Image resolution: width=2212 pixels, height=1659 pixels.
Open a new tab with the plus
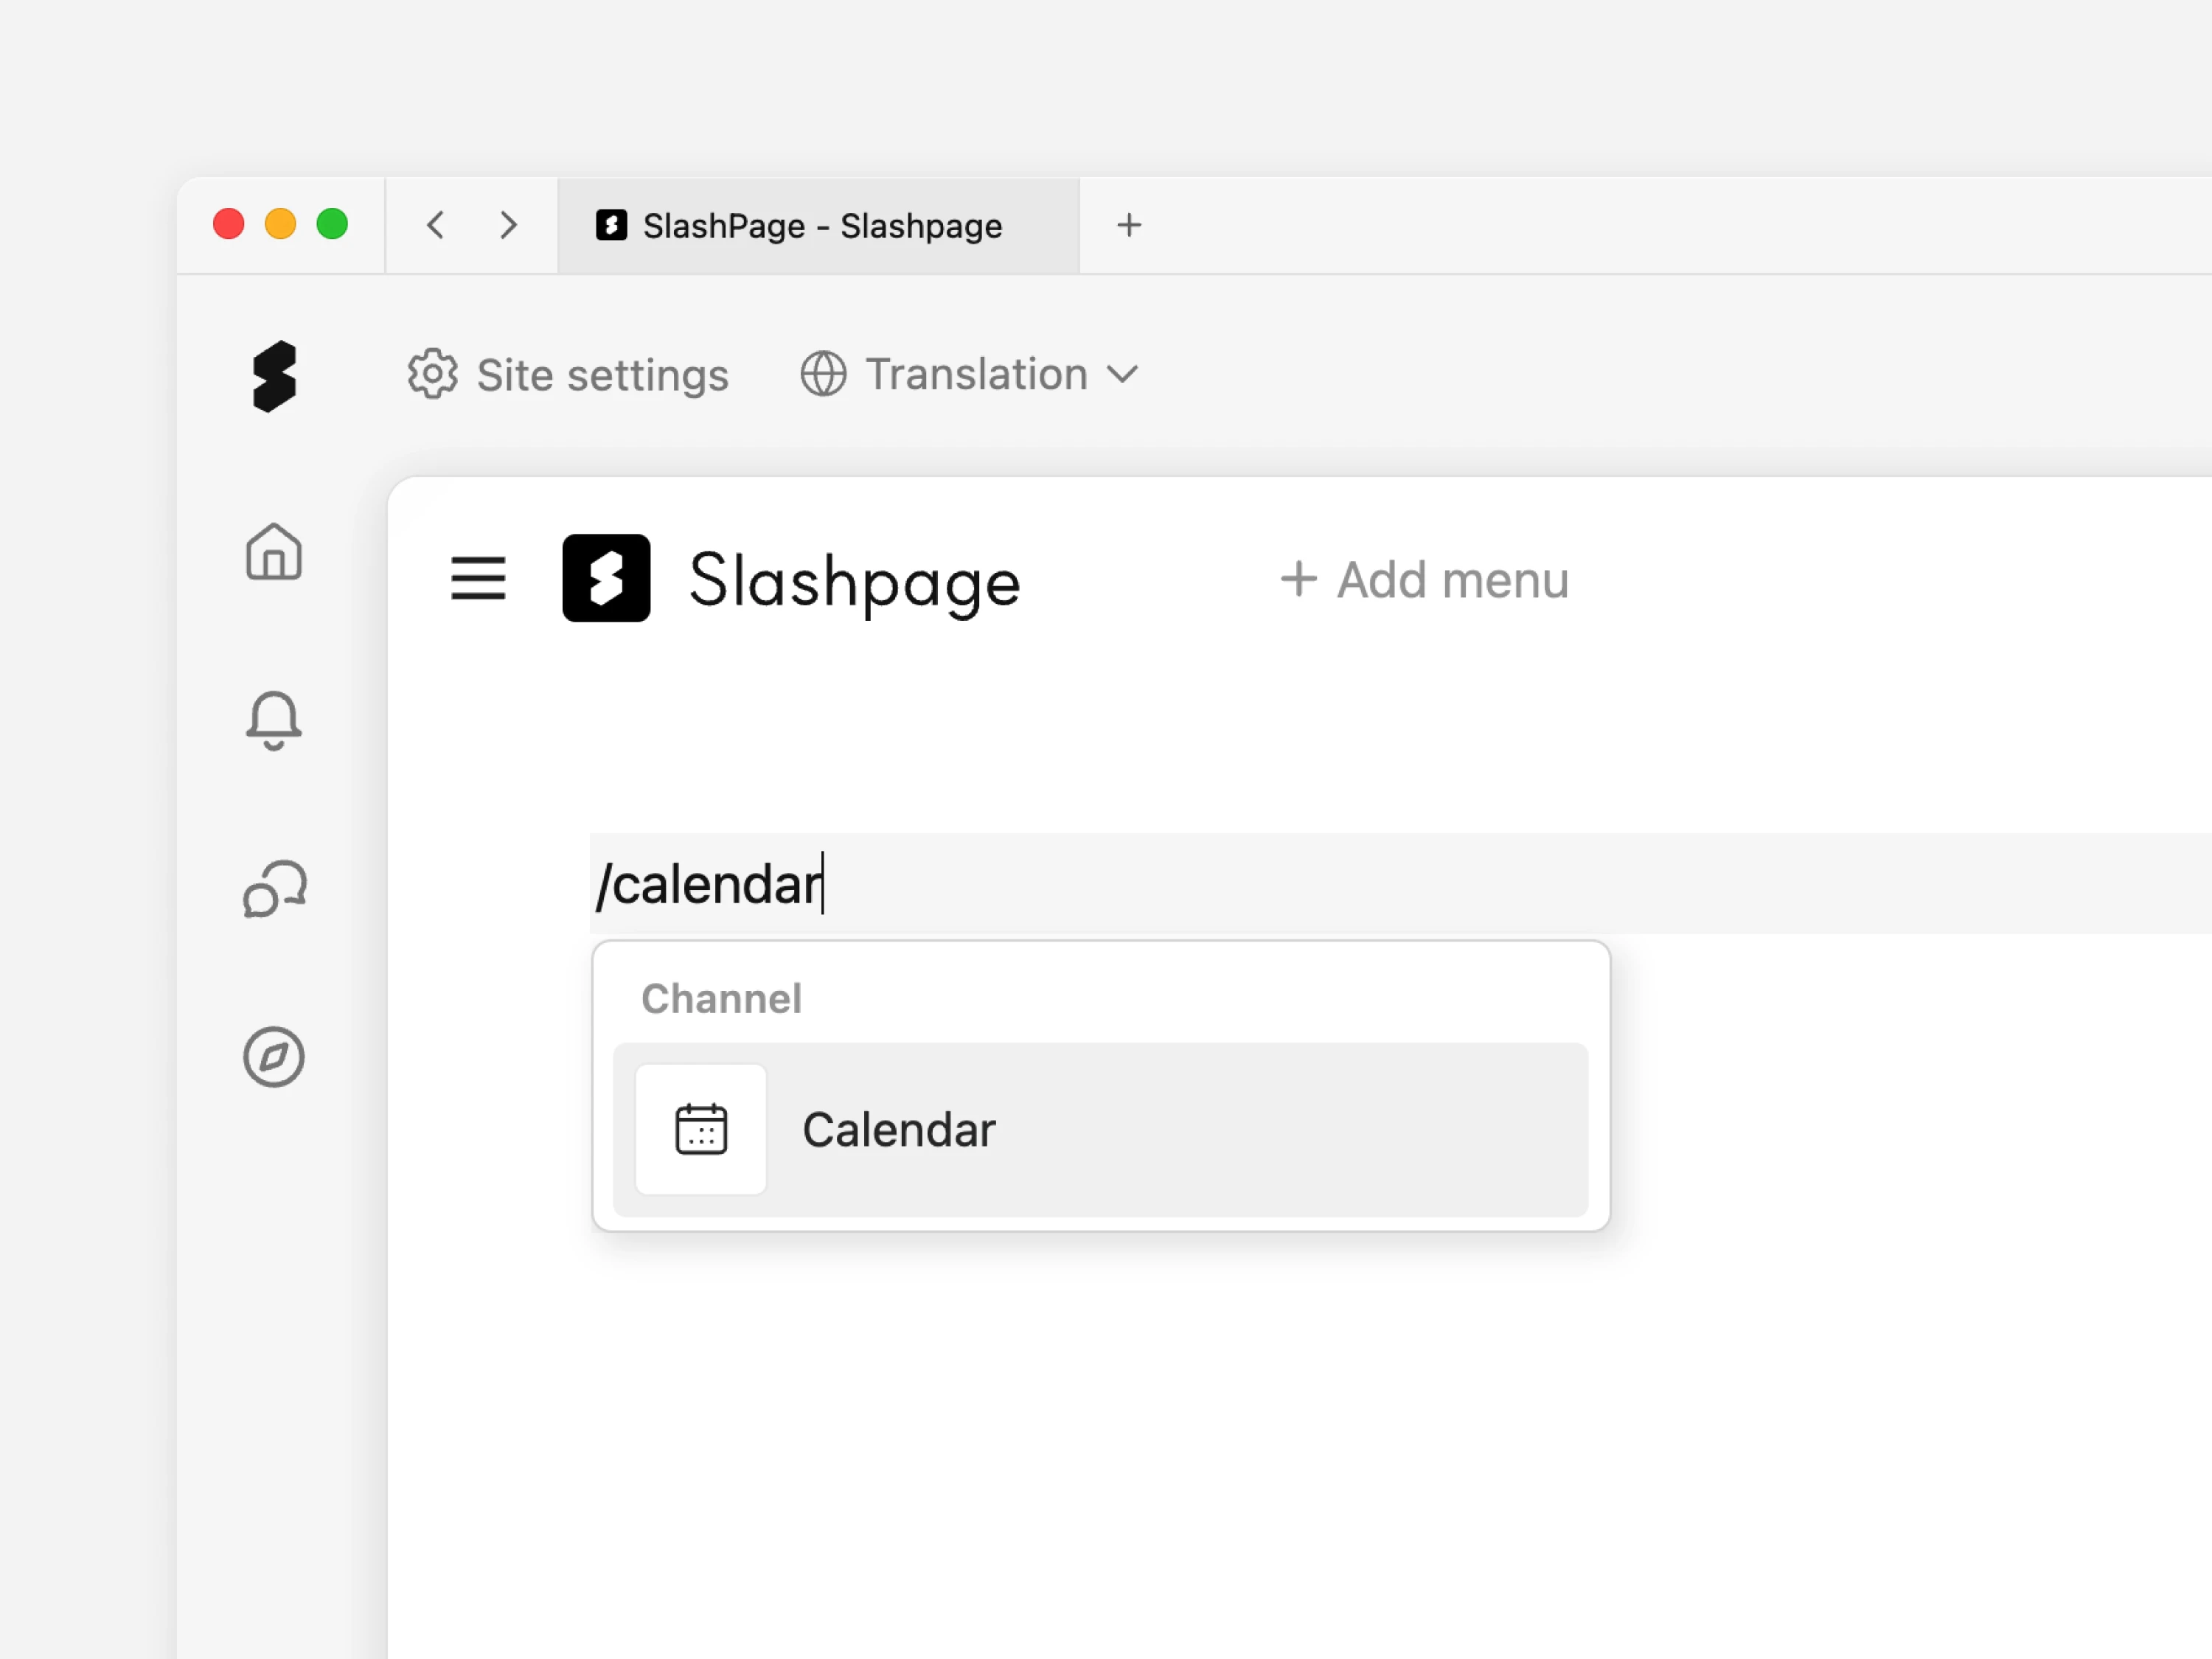1129,225
